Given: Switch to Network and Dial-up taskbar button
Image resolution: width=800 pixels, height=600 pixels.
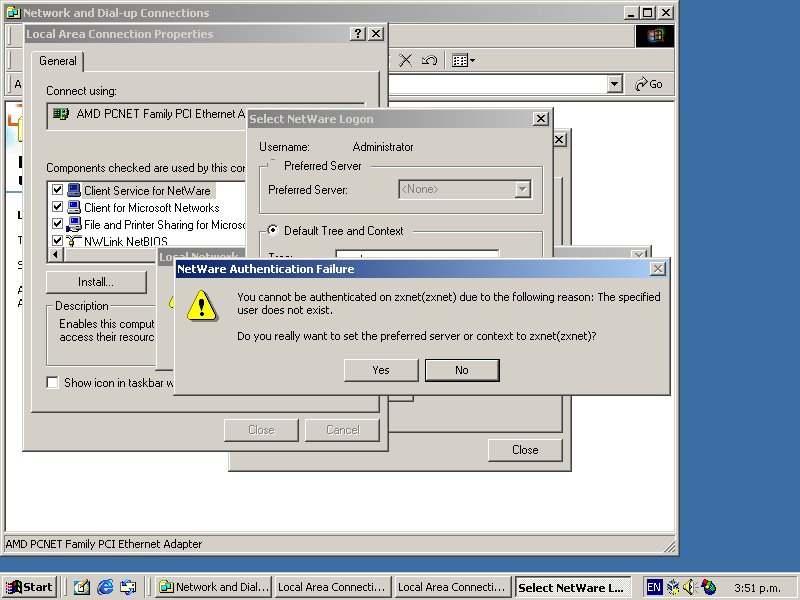Looking at the screenshot, I should 213,587.
